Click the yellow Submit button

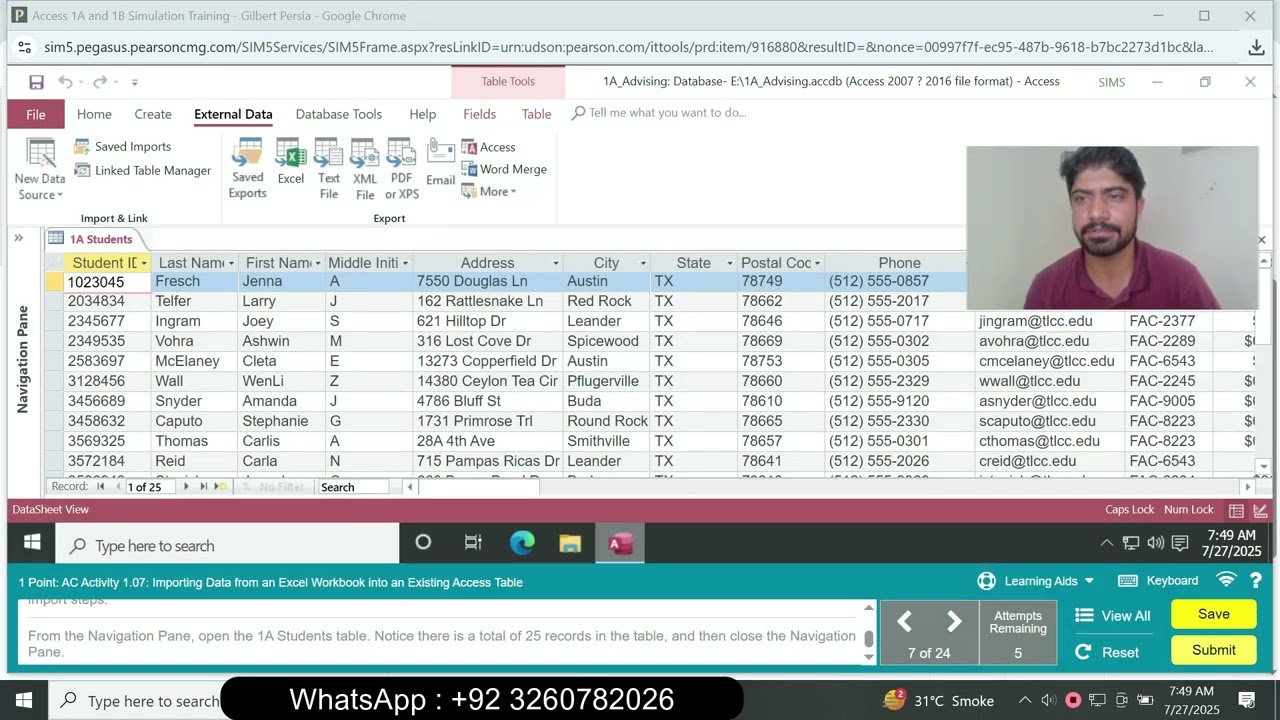coord(1214,650)
